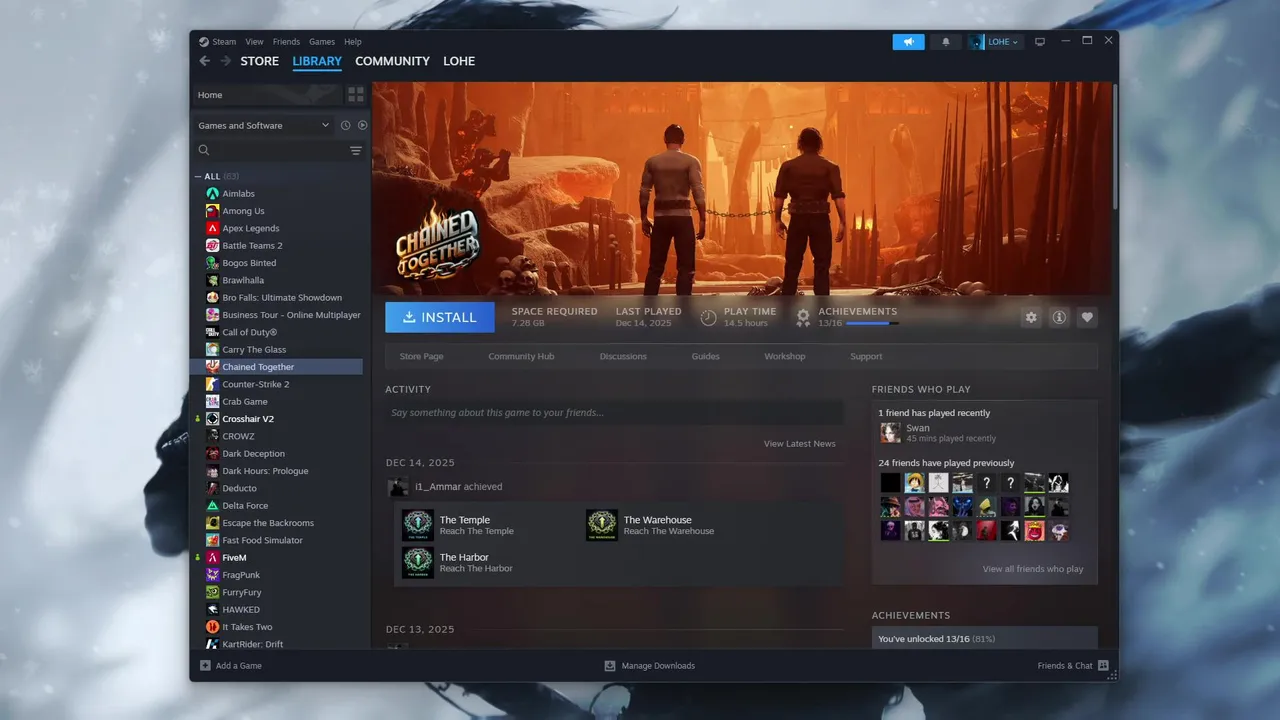Open the game settings gear icon
Viewport: 1280px width, 720px height.
pos(1031,317)
